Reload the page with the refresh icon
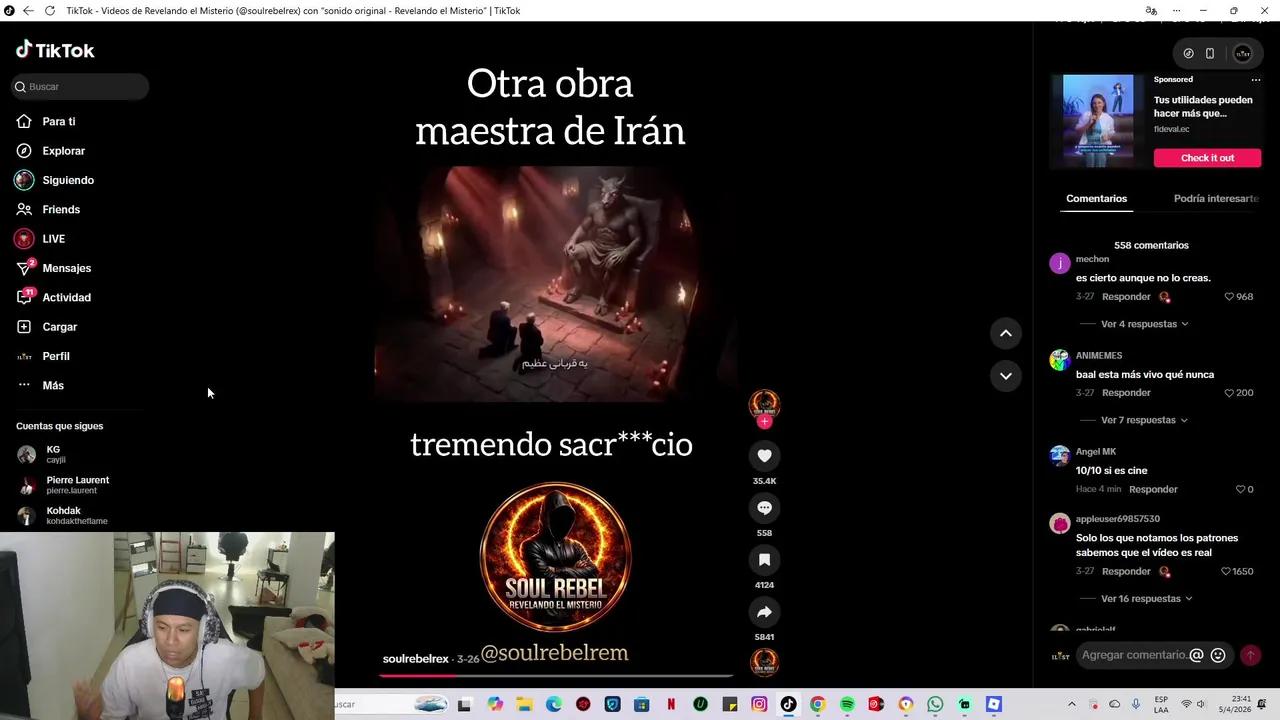 (x=52, y=11)
